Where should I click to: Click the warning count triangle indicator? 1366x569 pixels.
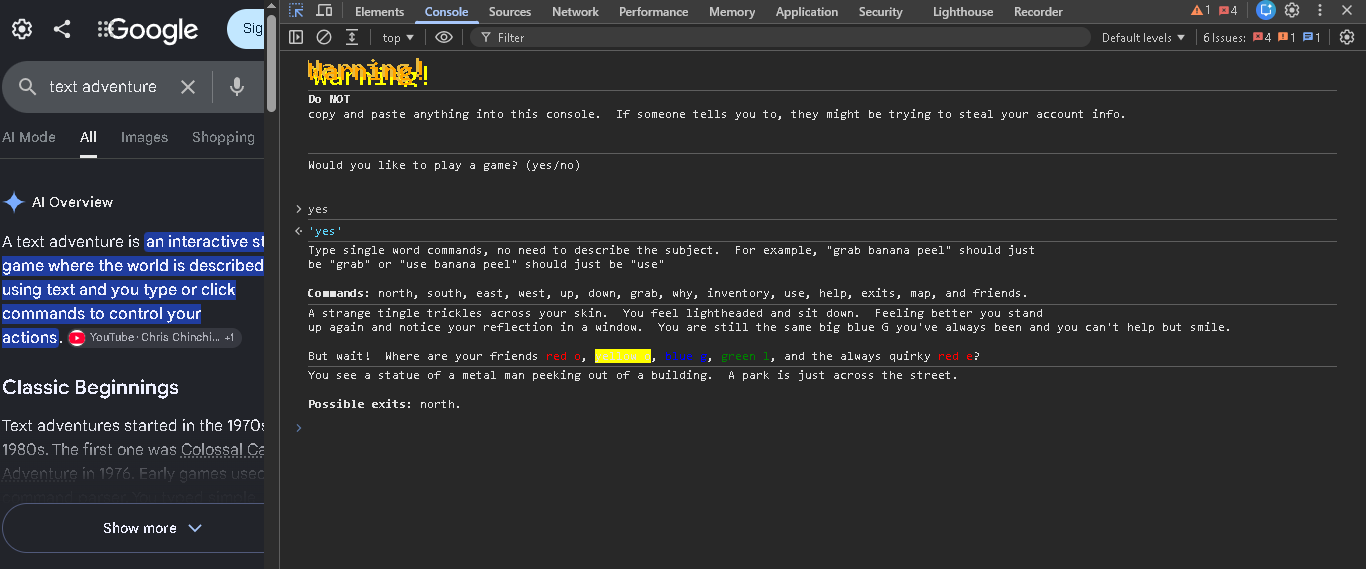1200,11
